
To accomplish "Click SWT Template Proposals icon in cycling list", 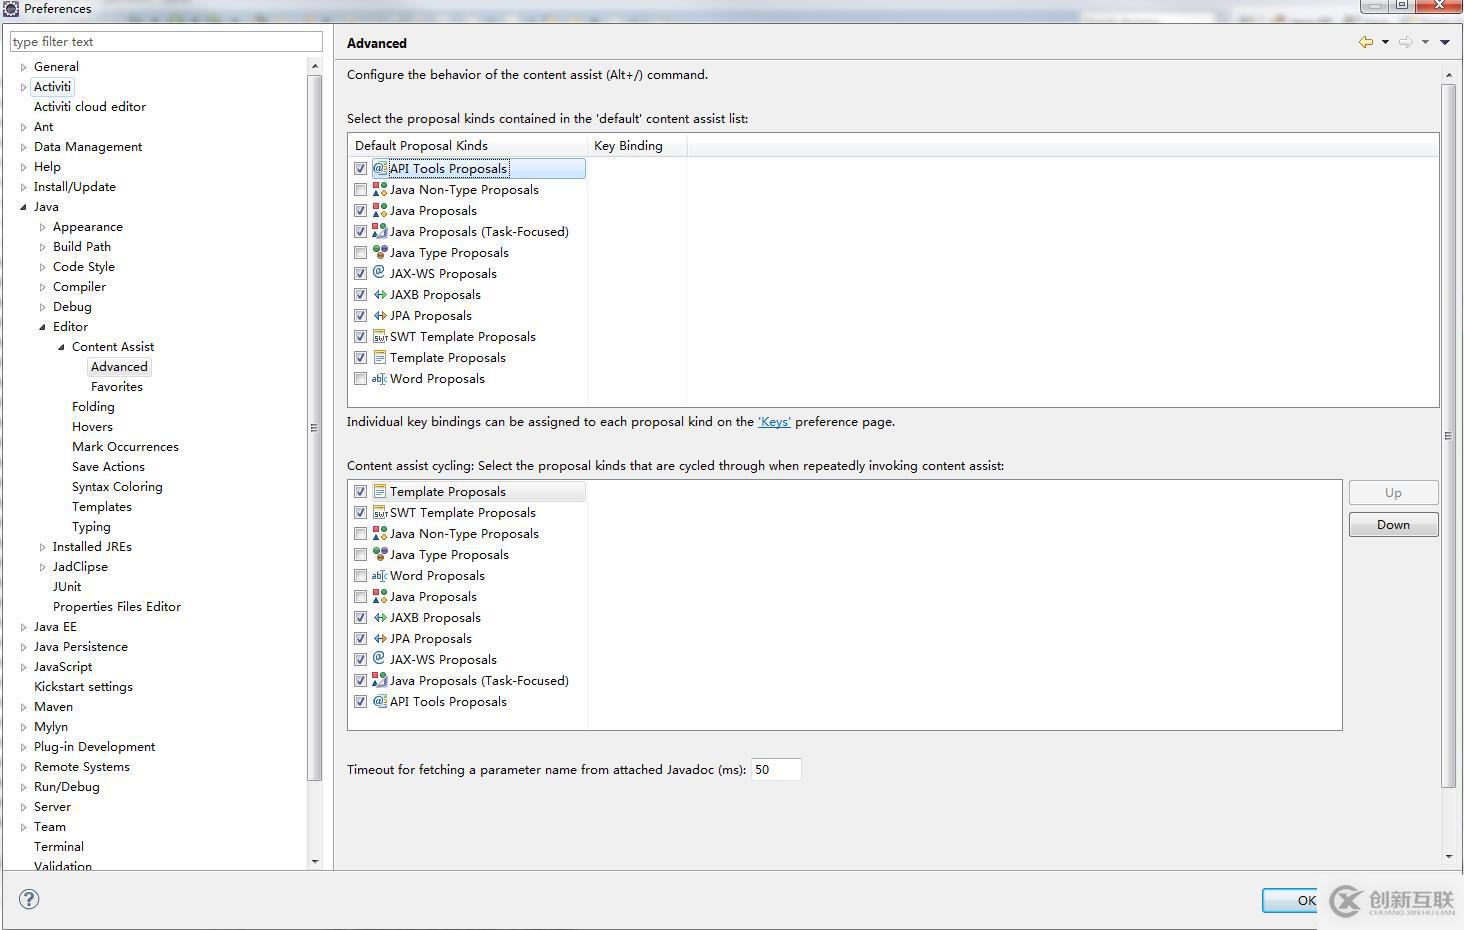I will 380,512.
